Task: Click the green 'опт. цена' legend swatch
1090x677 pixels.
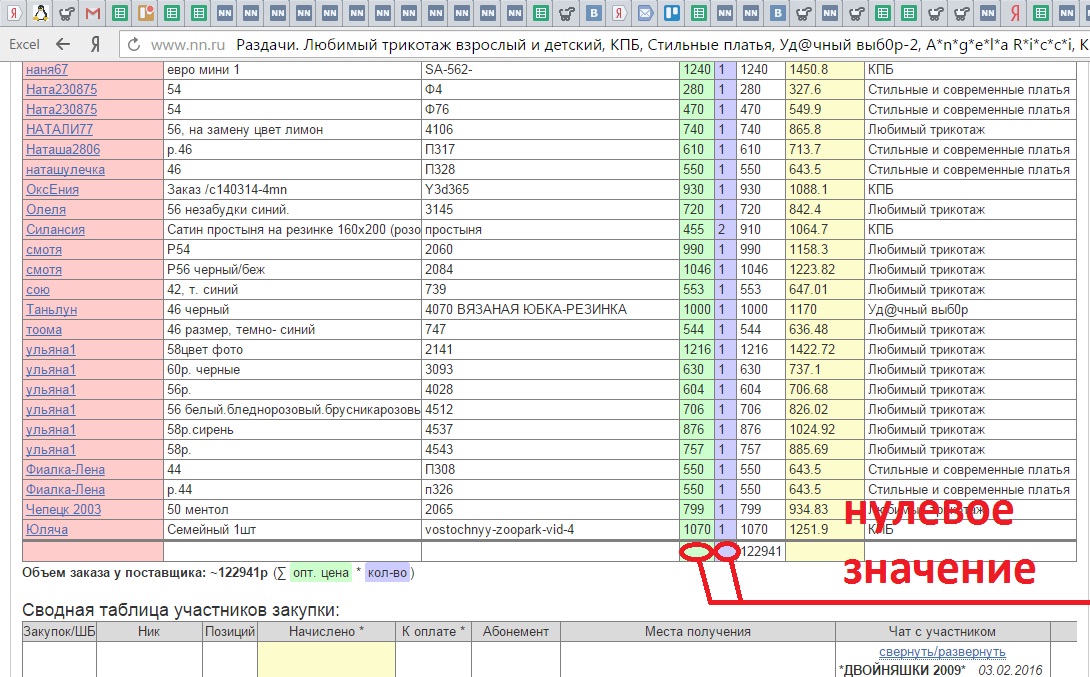Action: 320,573
